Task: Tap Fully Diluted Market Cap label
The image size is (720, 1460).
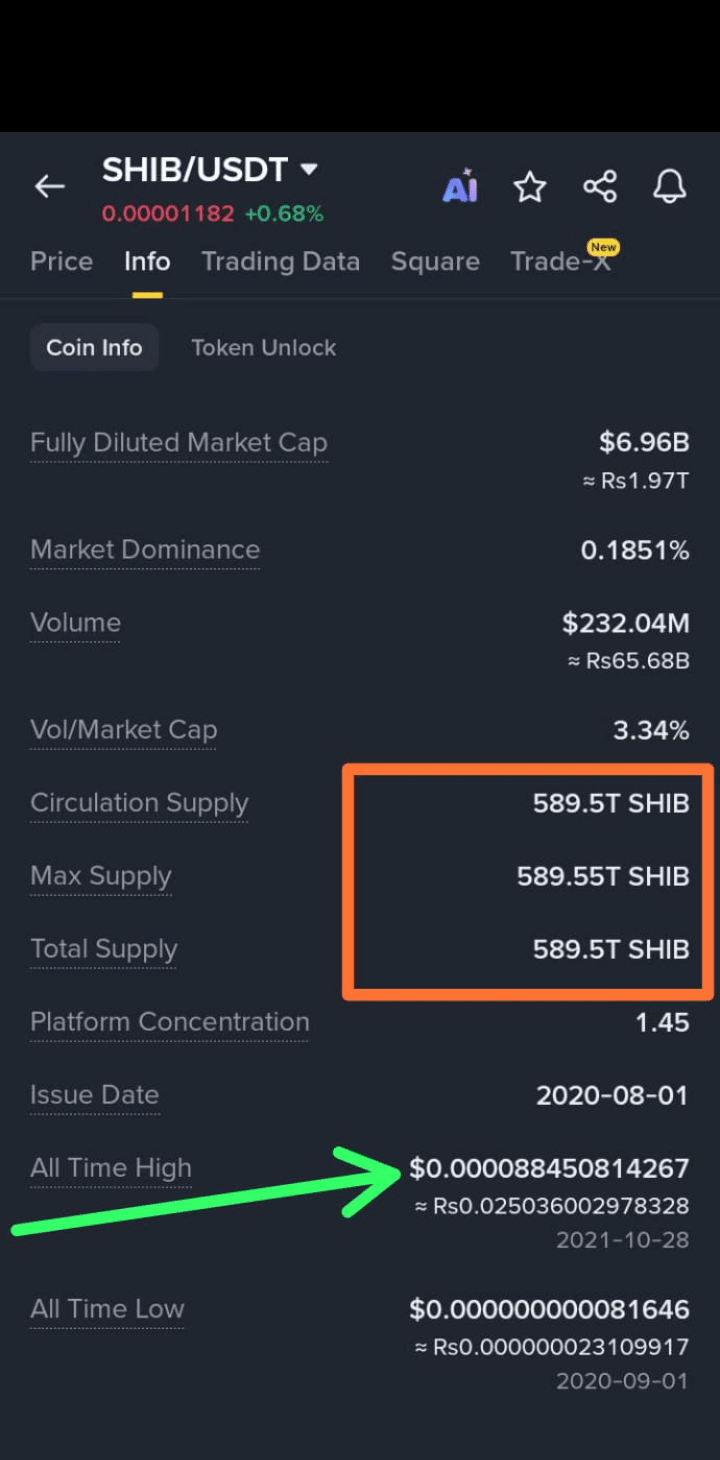Action: [x=179, y=442]
